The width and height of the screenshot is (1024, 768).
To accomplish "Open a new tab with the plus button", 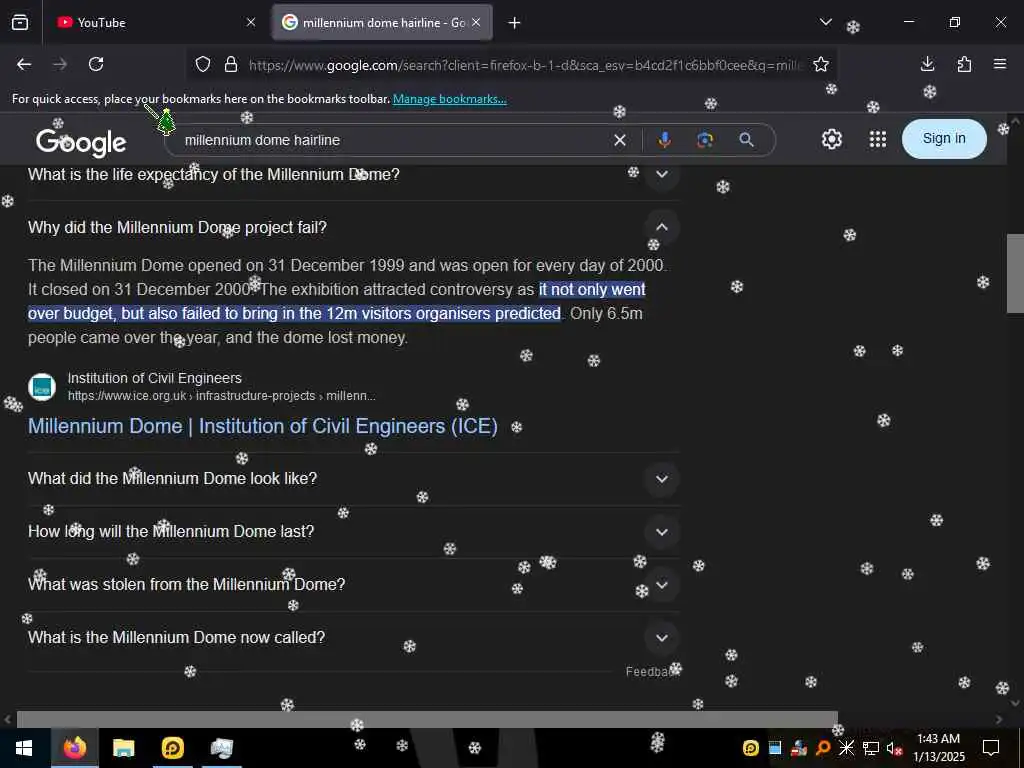I will [515, 23].
